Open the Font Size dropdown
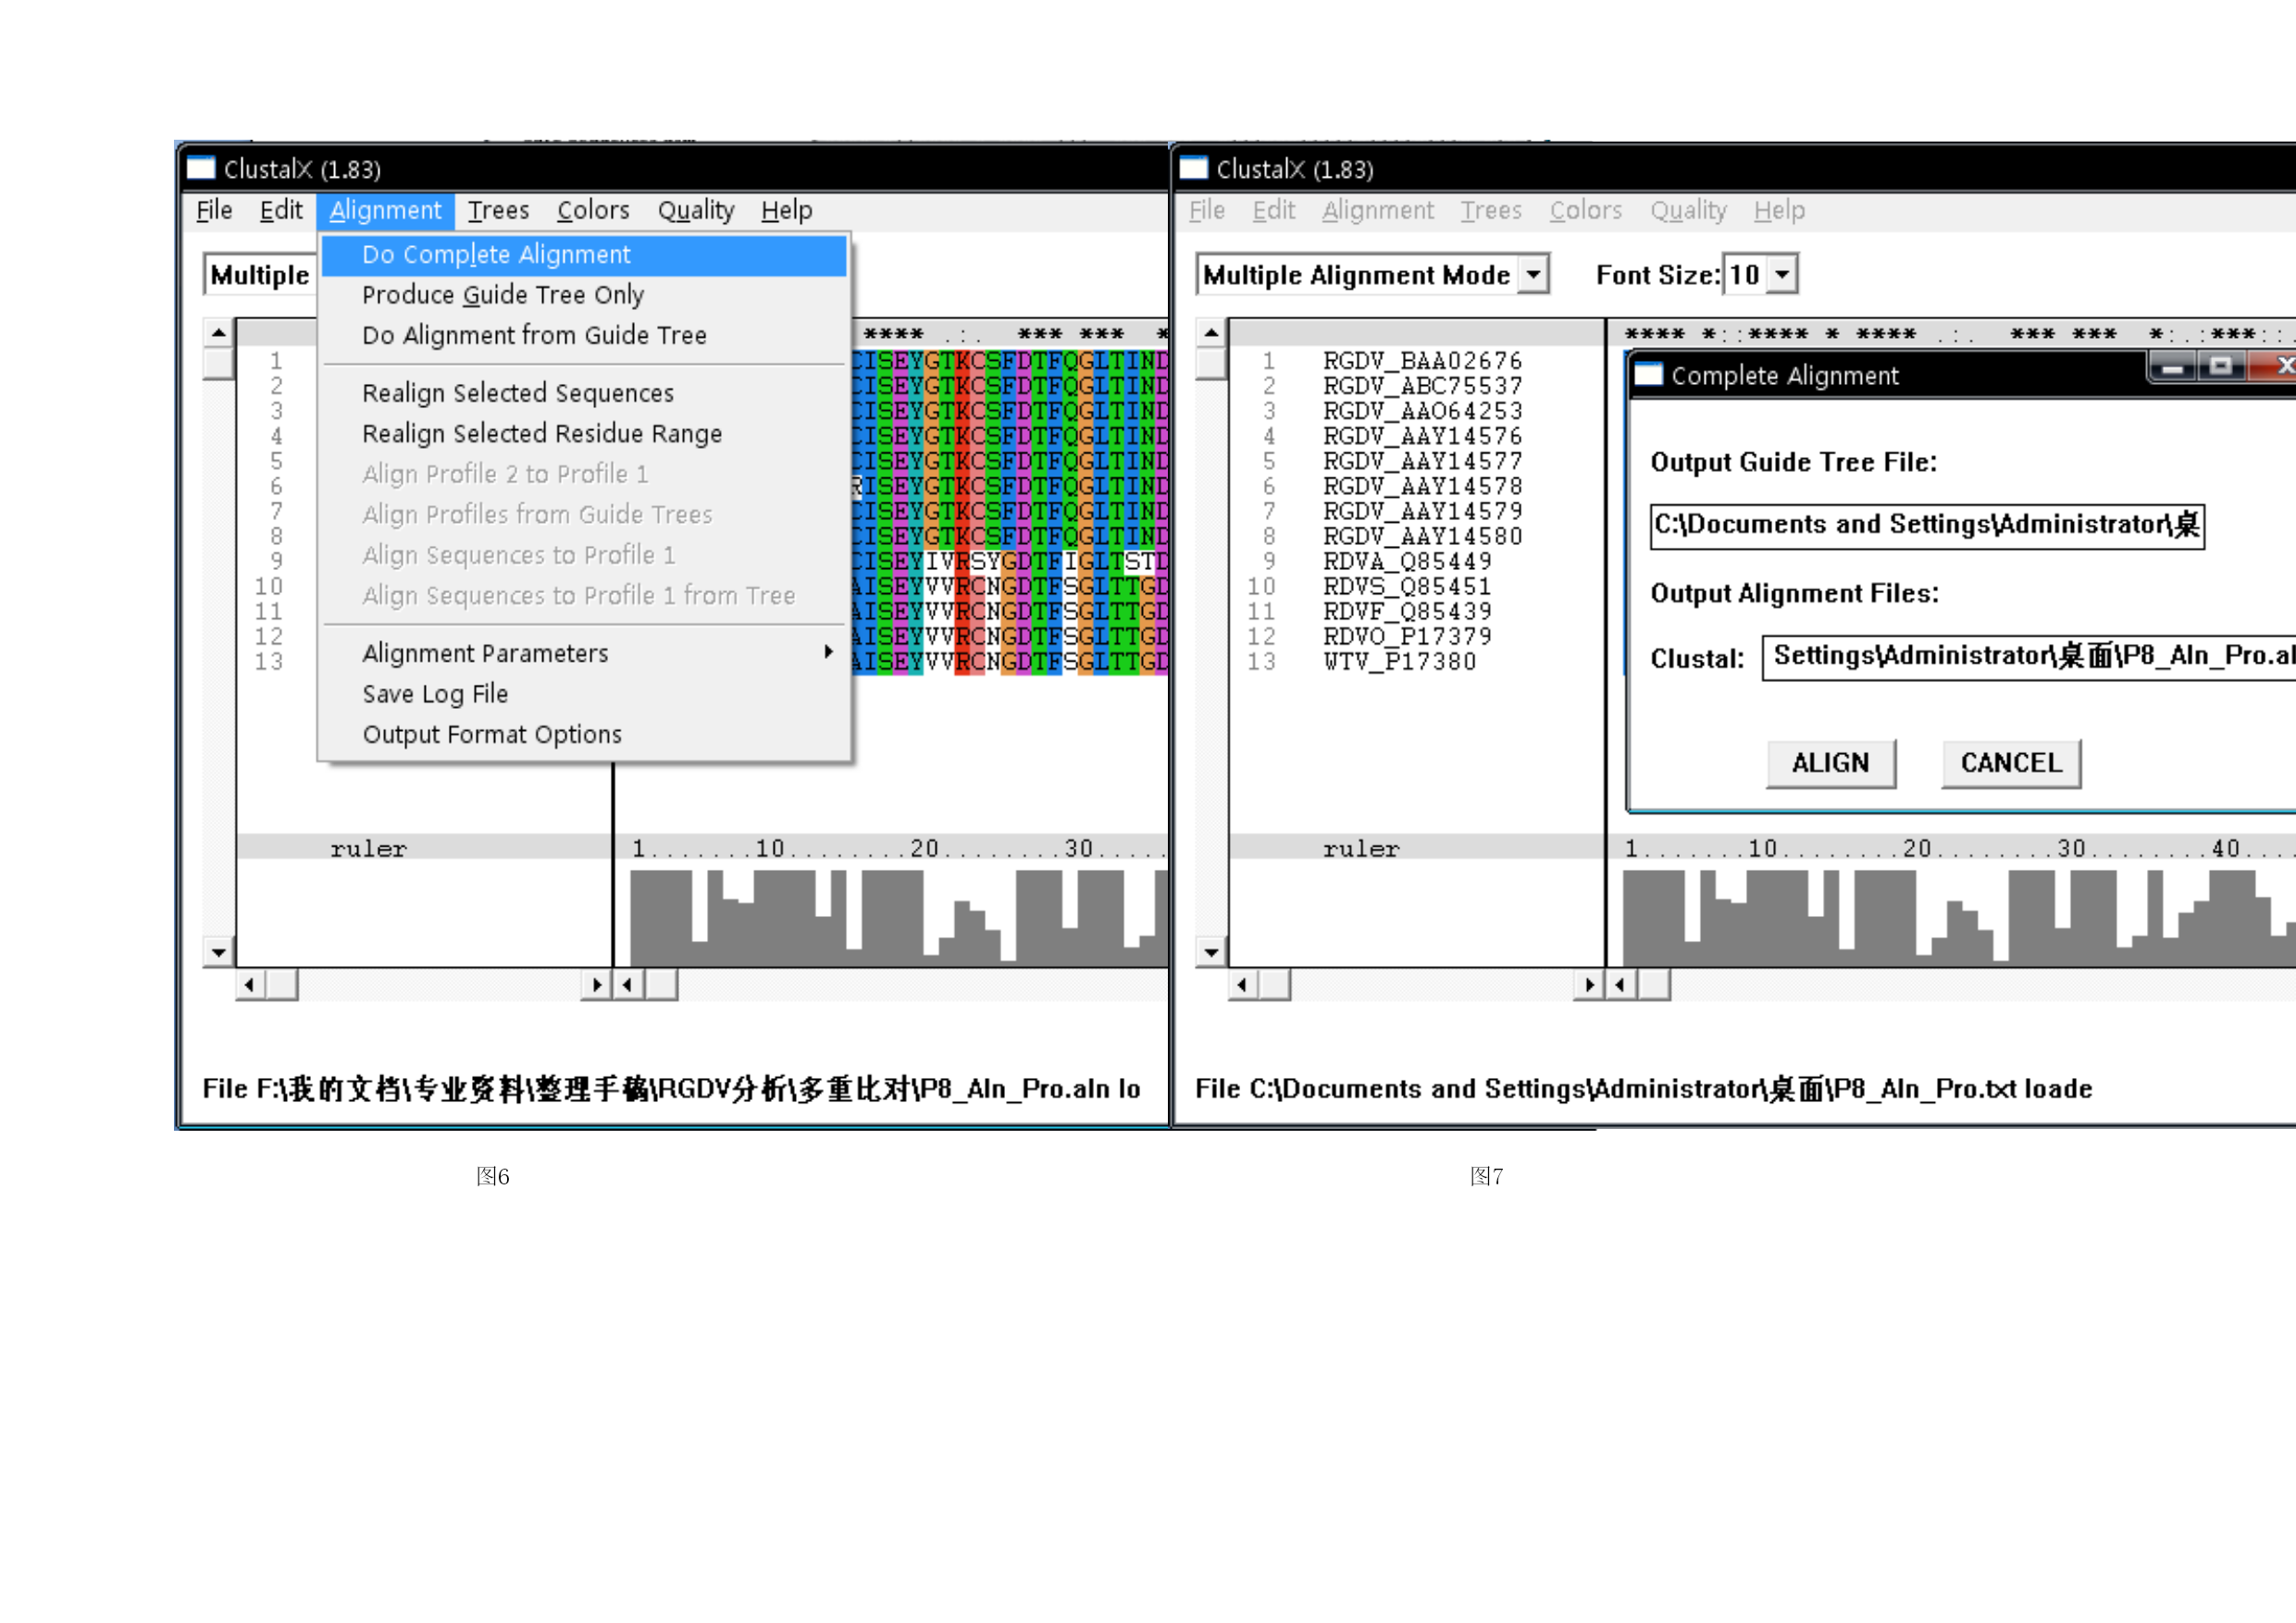Viewport: 2296px width, 1623px height. click(x=1781, y=274)
